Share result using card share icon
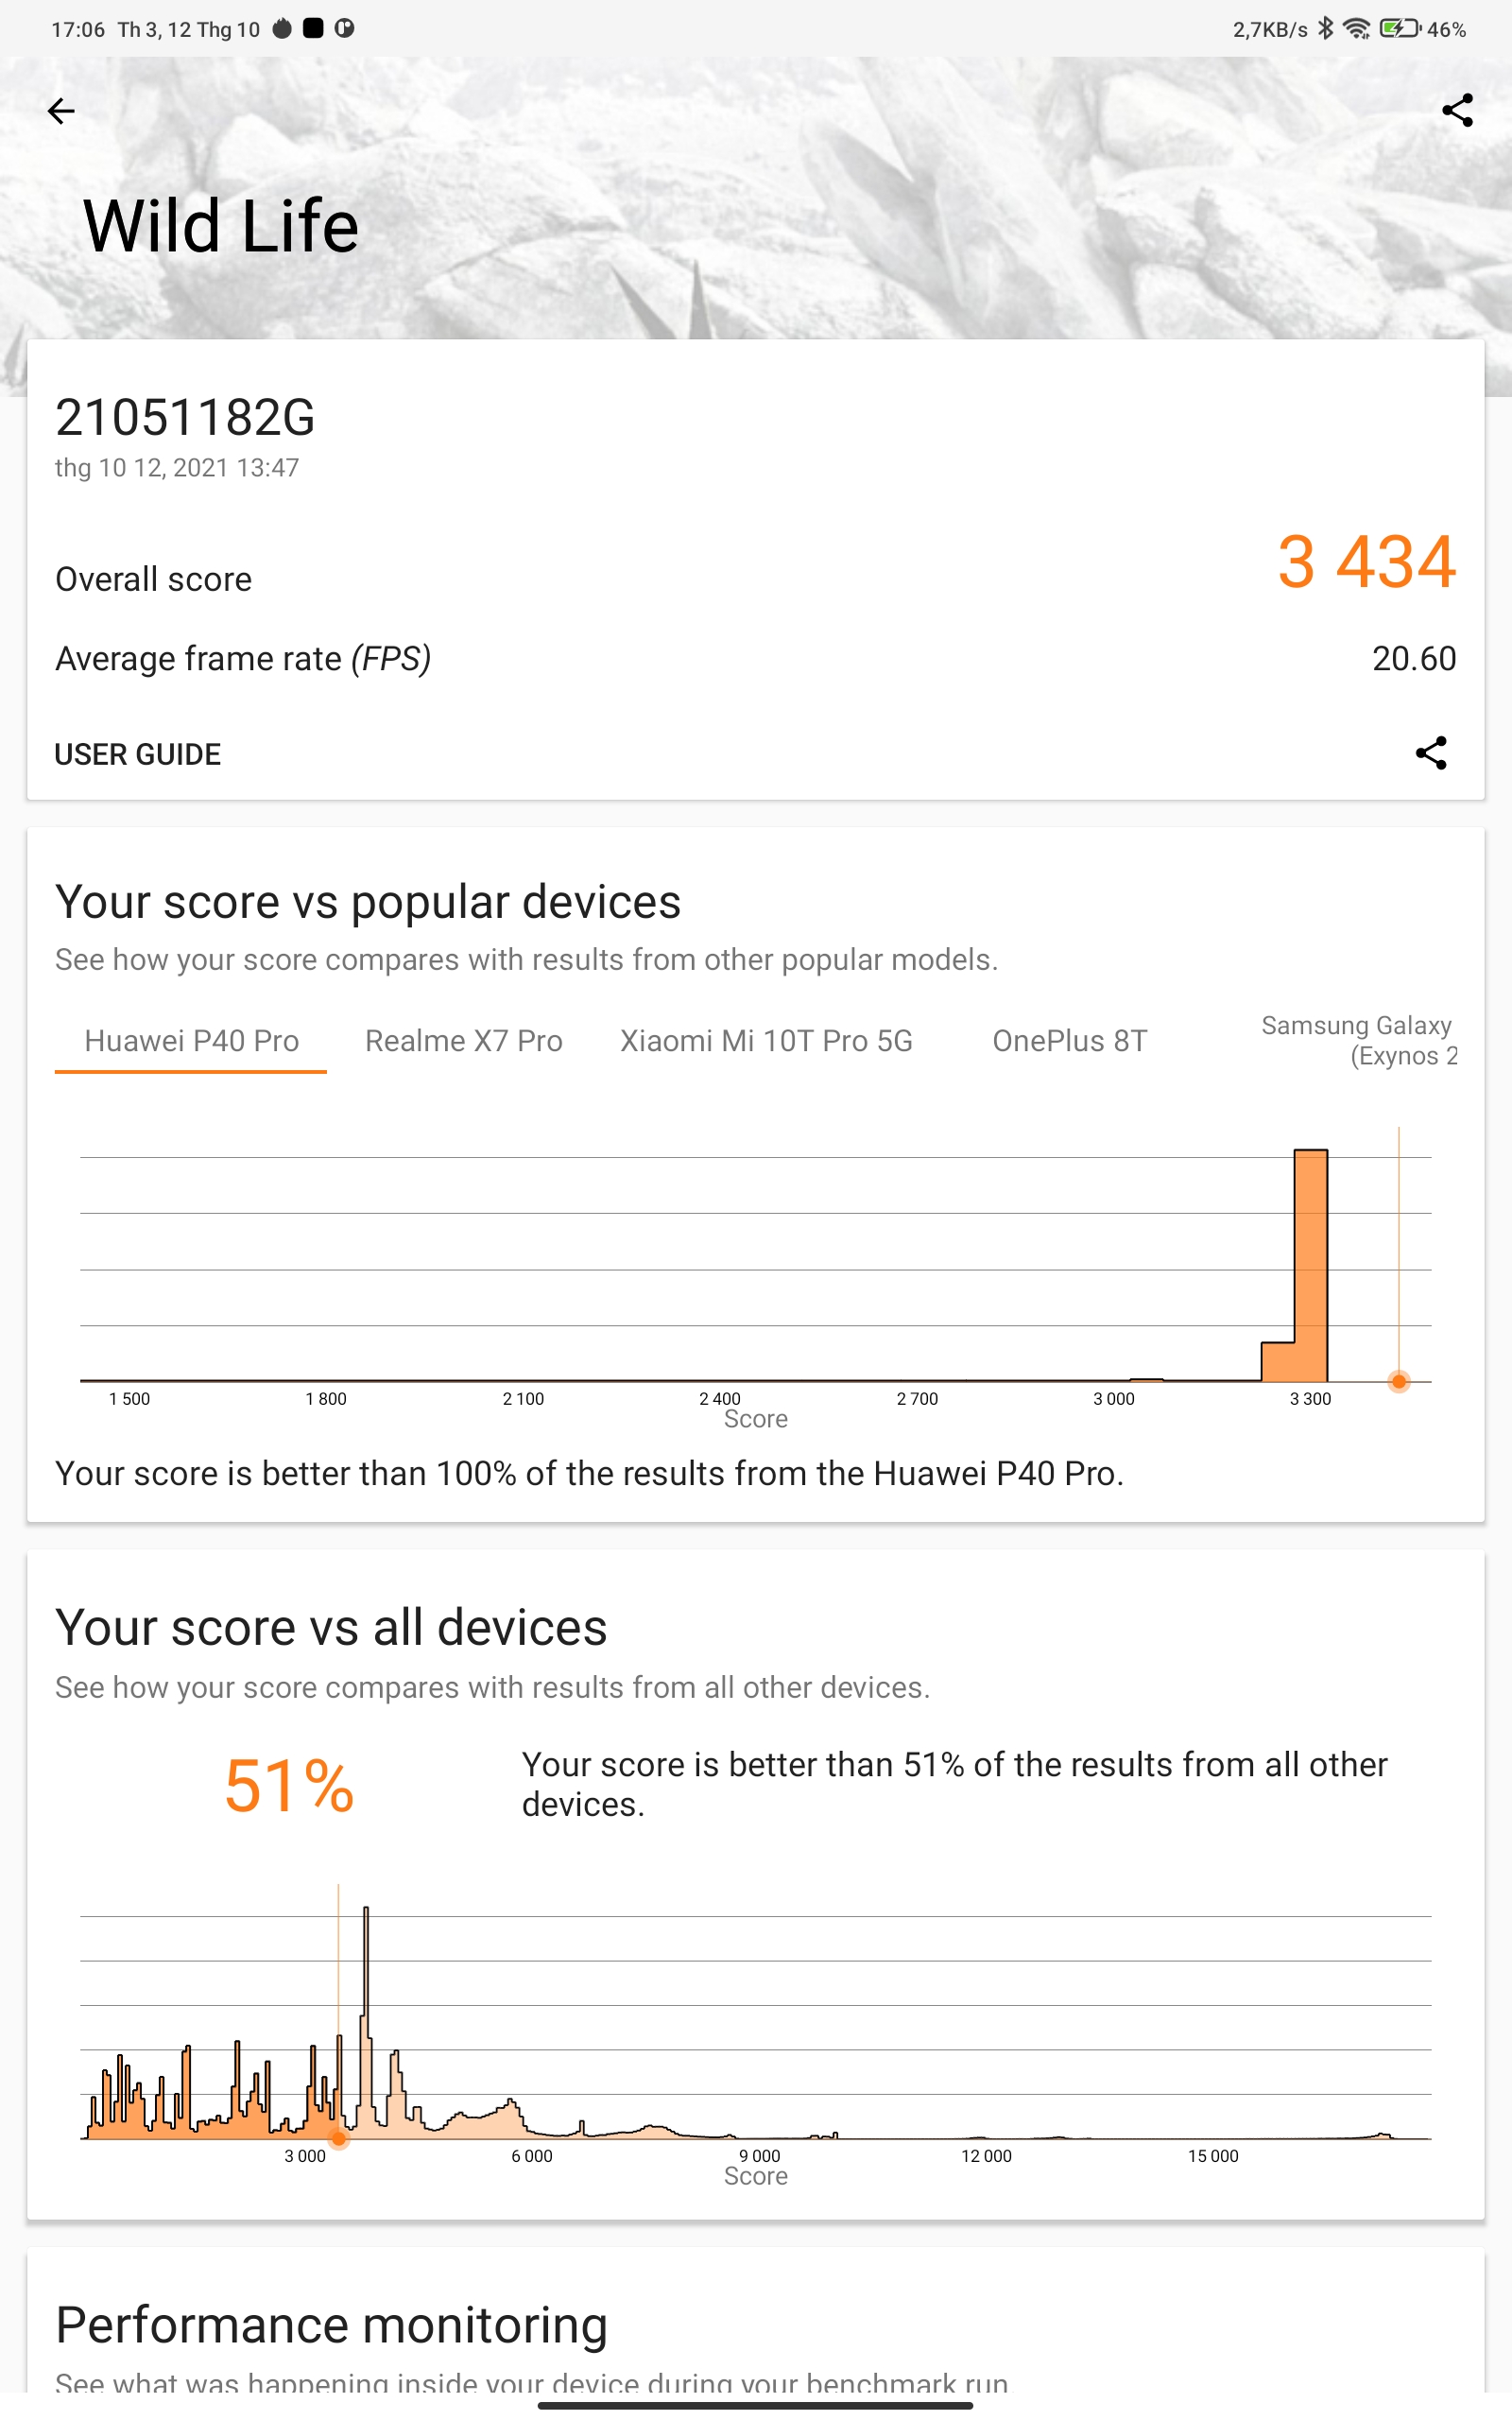Screen dimensions: 1512x2420 (x=1431, y=753)
